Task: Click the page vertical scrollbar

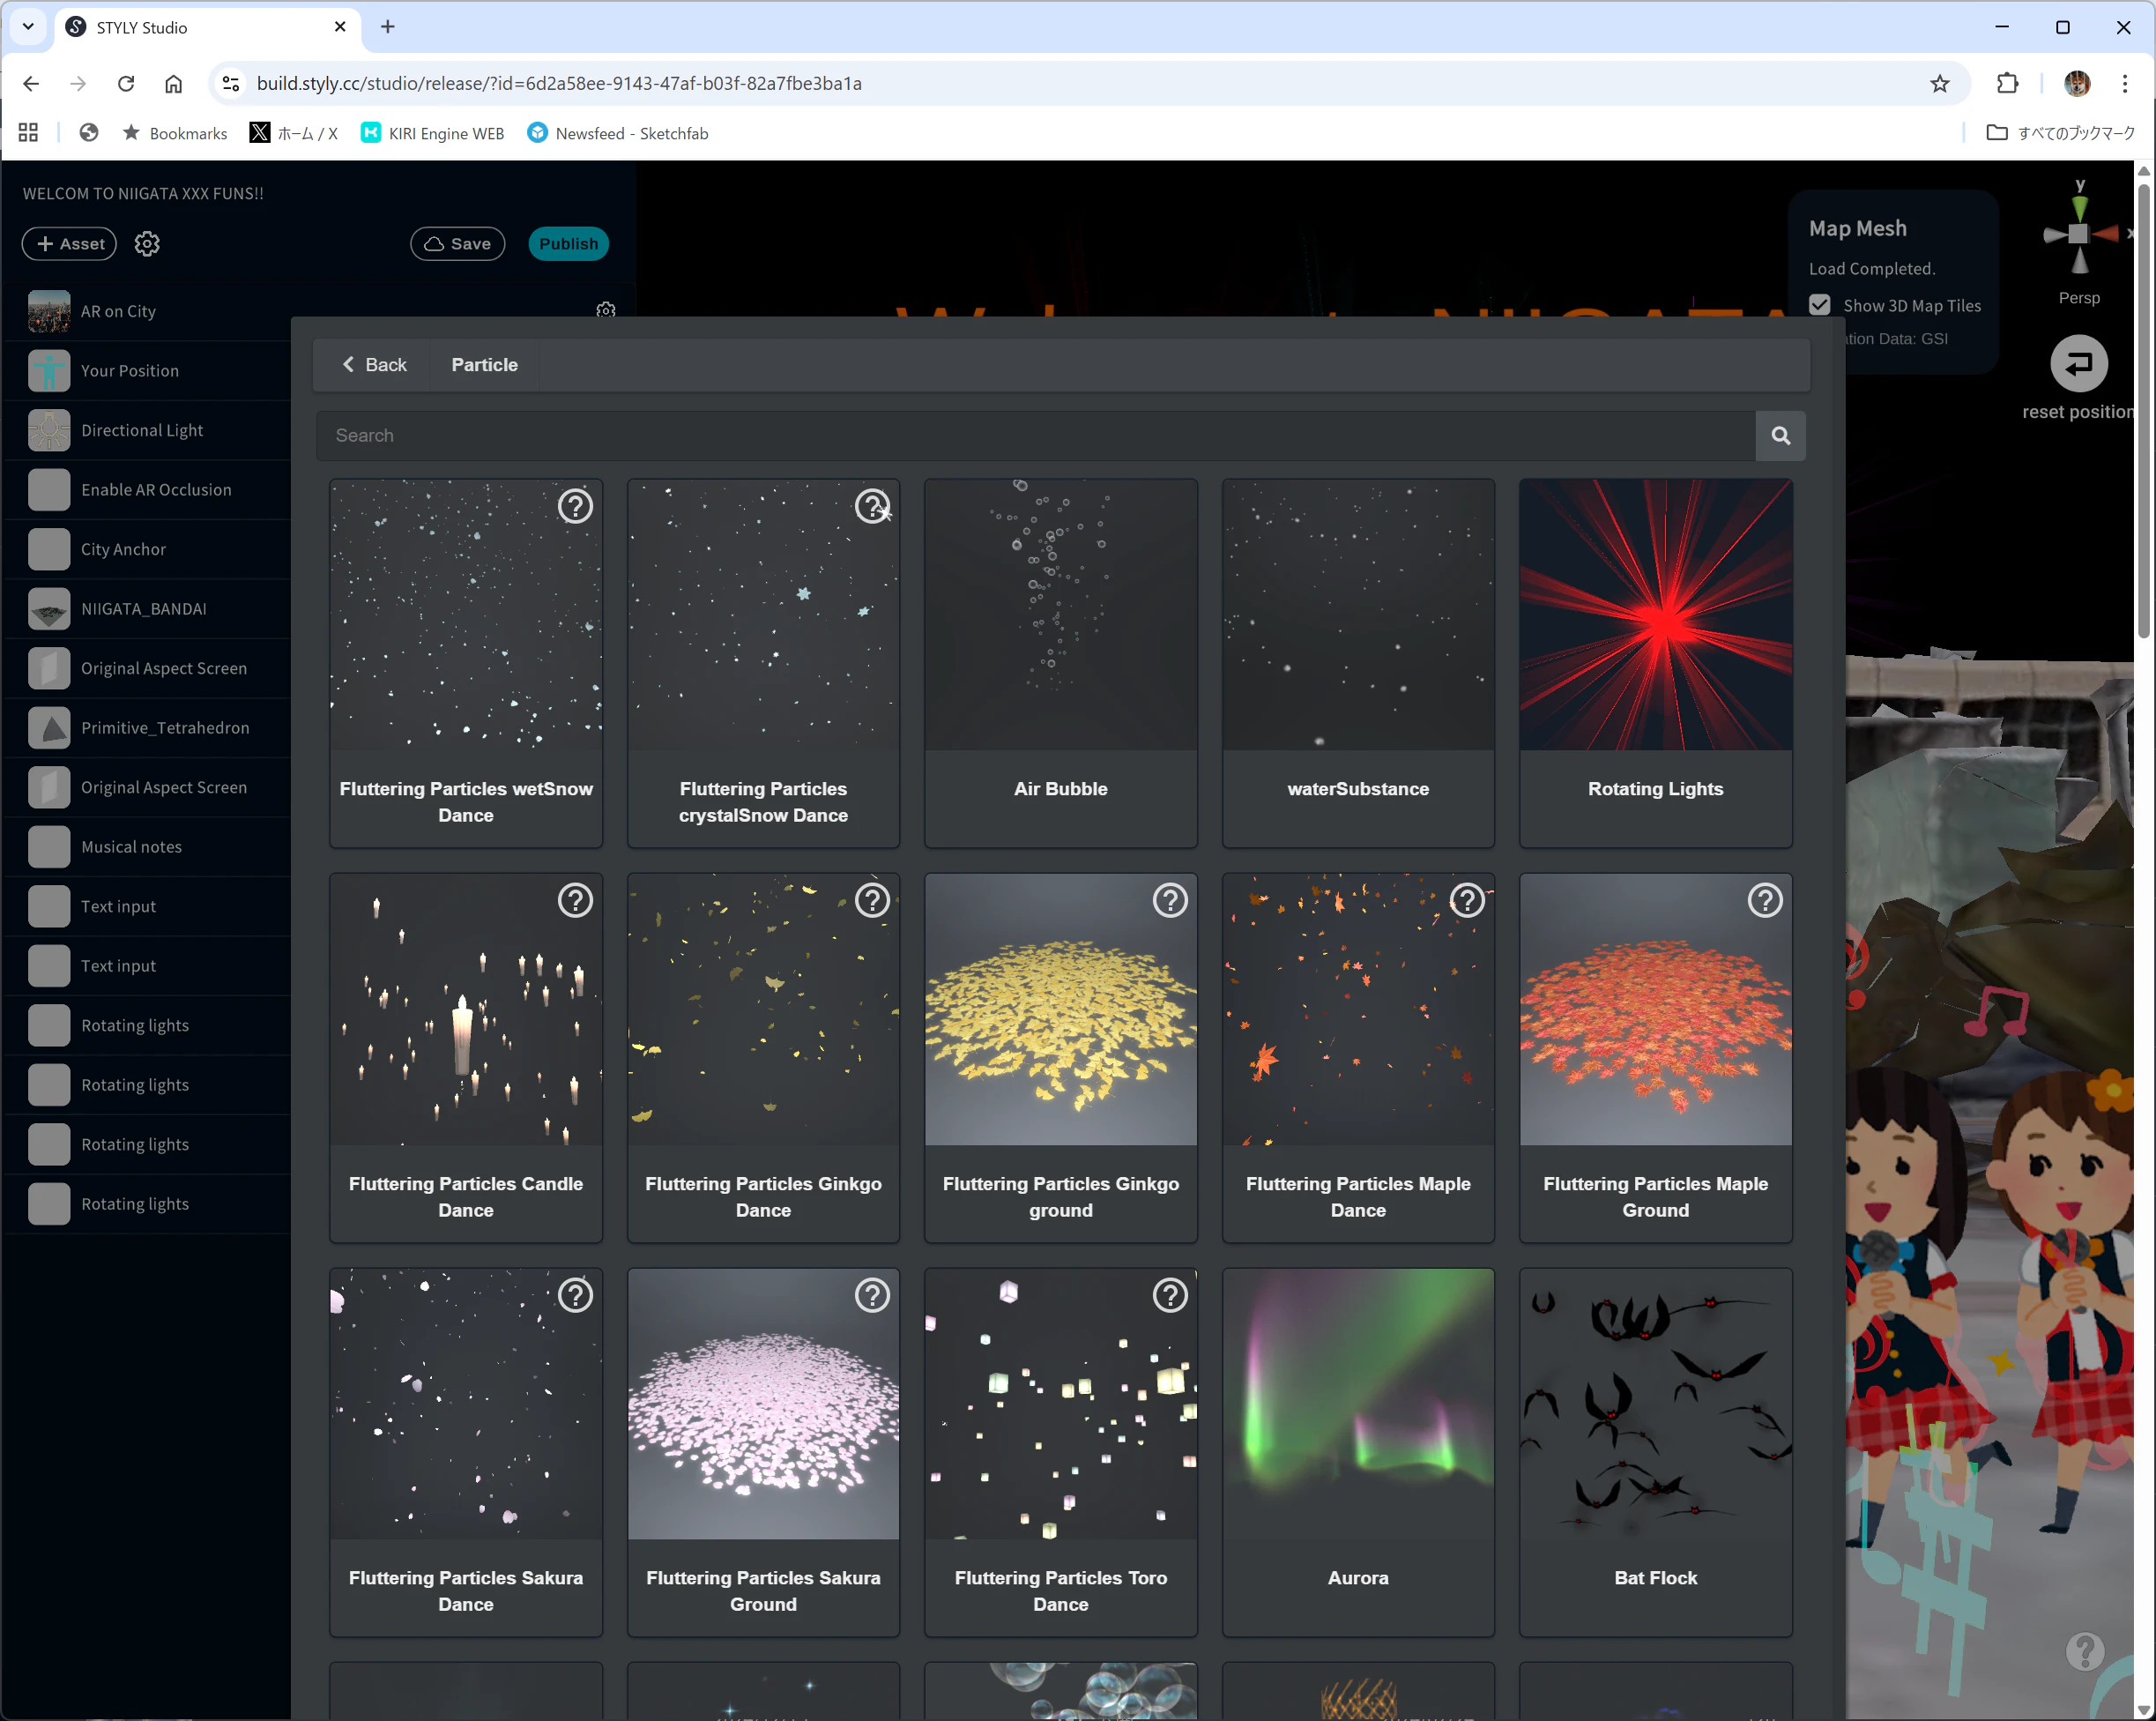Action: click(2143, 411)
